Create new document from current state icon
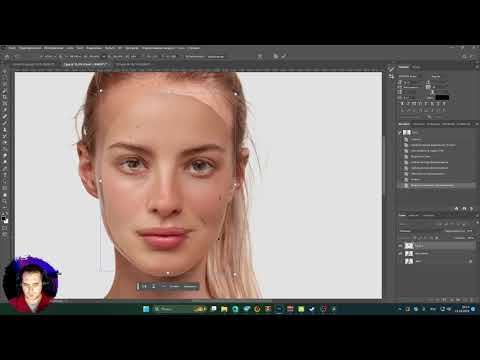Viewport: 480px width, 360px height. [x=456, y=208]
